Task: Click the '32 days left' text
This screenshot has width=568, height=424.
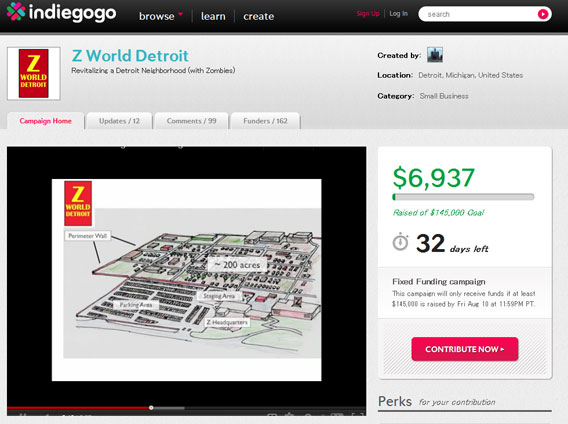Action: pos(452,244)
